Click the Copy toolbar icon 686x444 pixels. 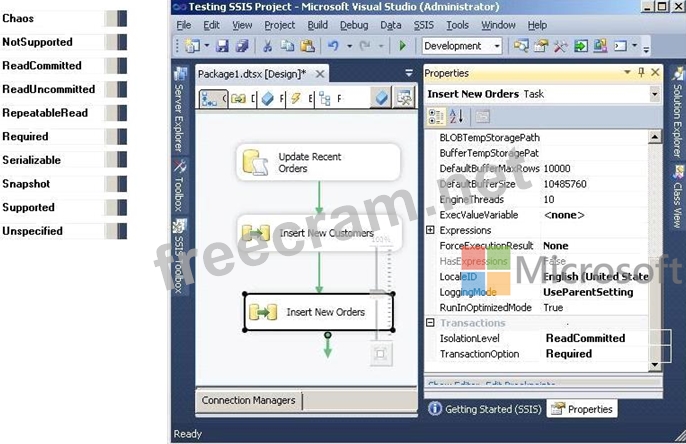(287, 46)
